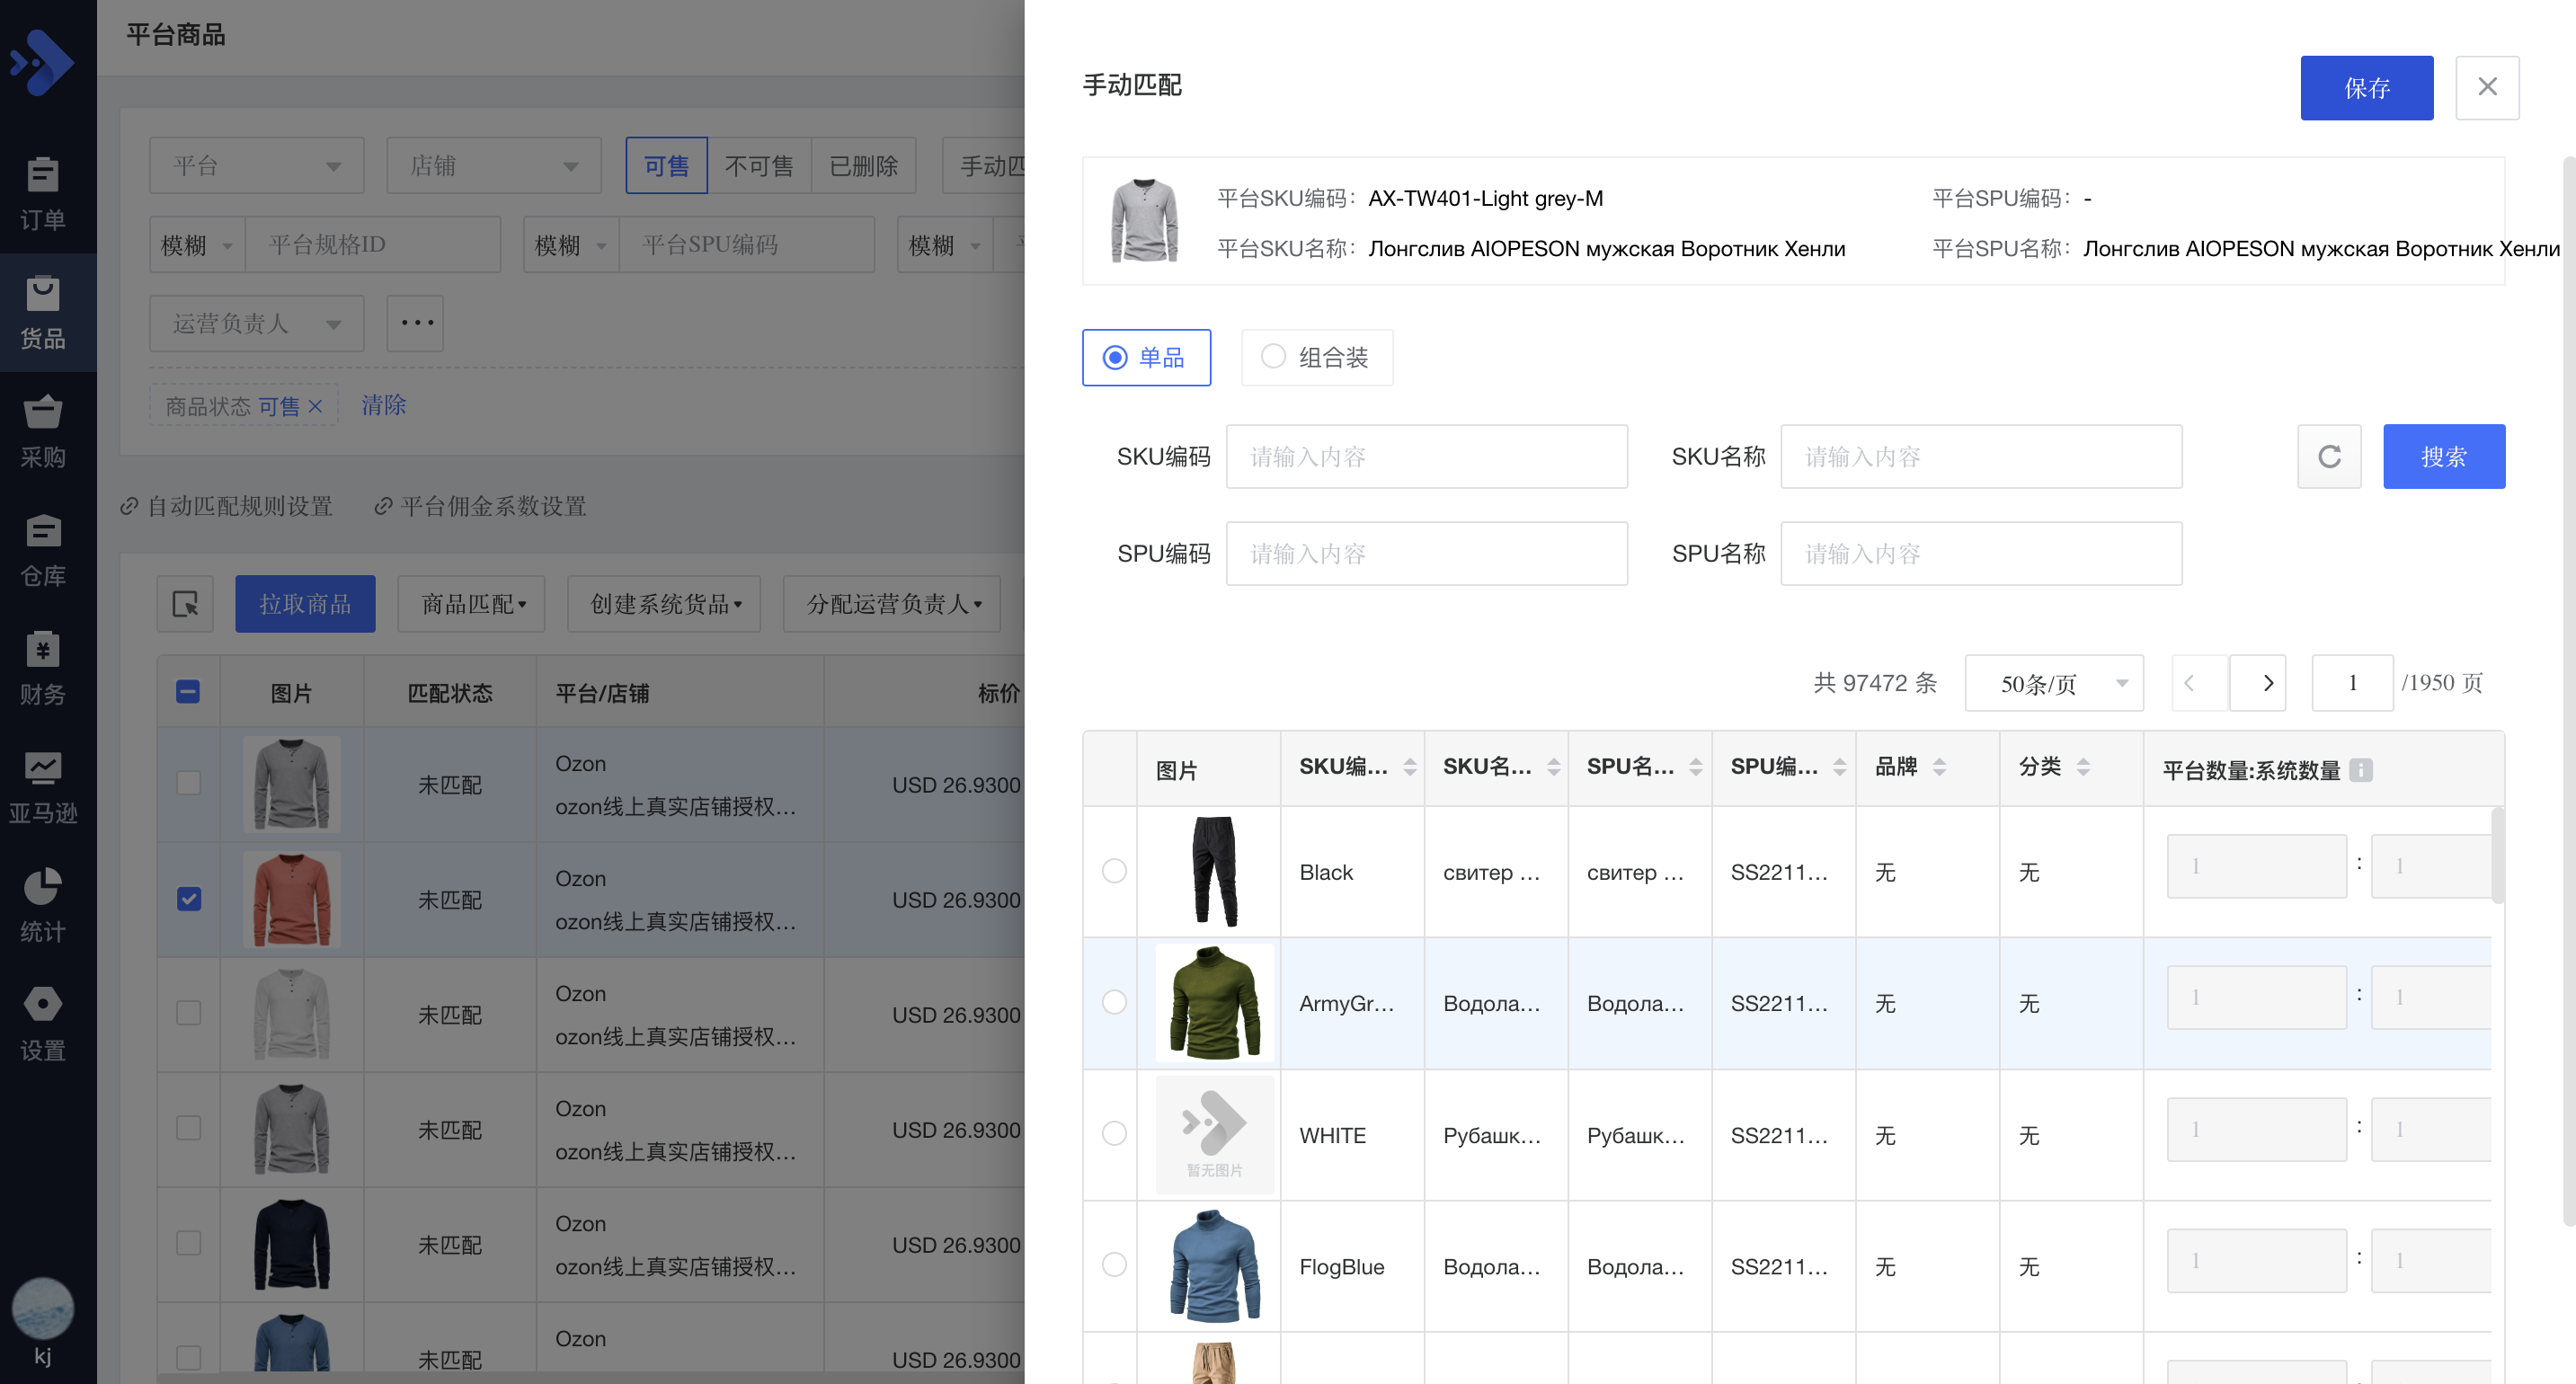2576x1384 pixels.
Task: Click the 拉取商品 button
Action: pos(305,603)
